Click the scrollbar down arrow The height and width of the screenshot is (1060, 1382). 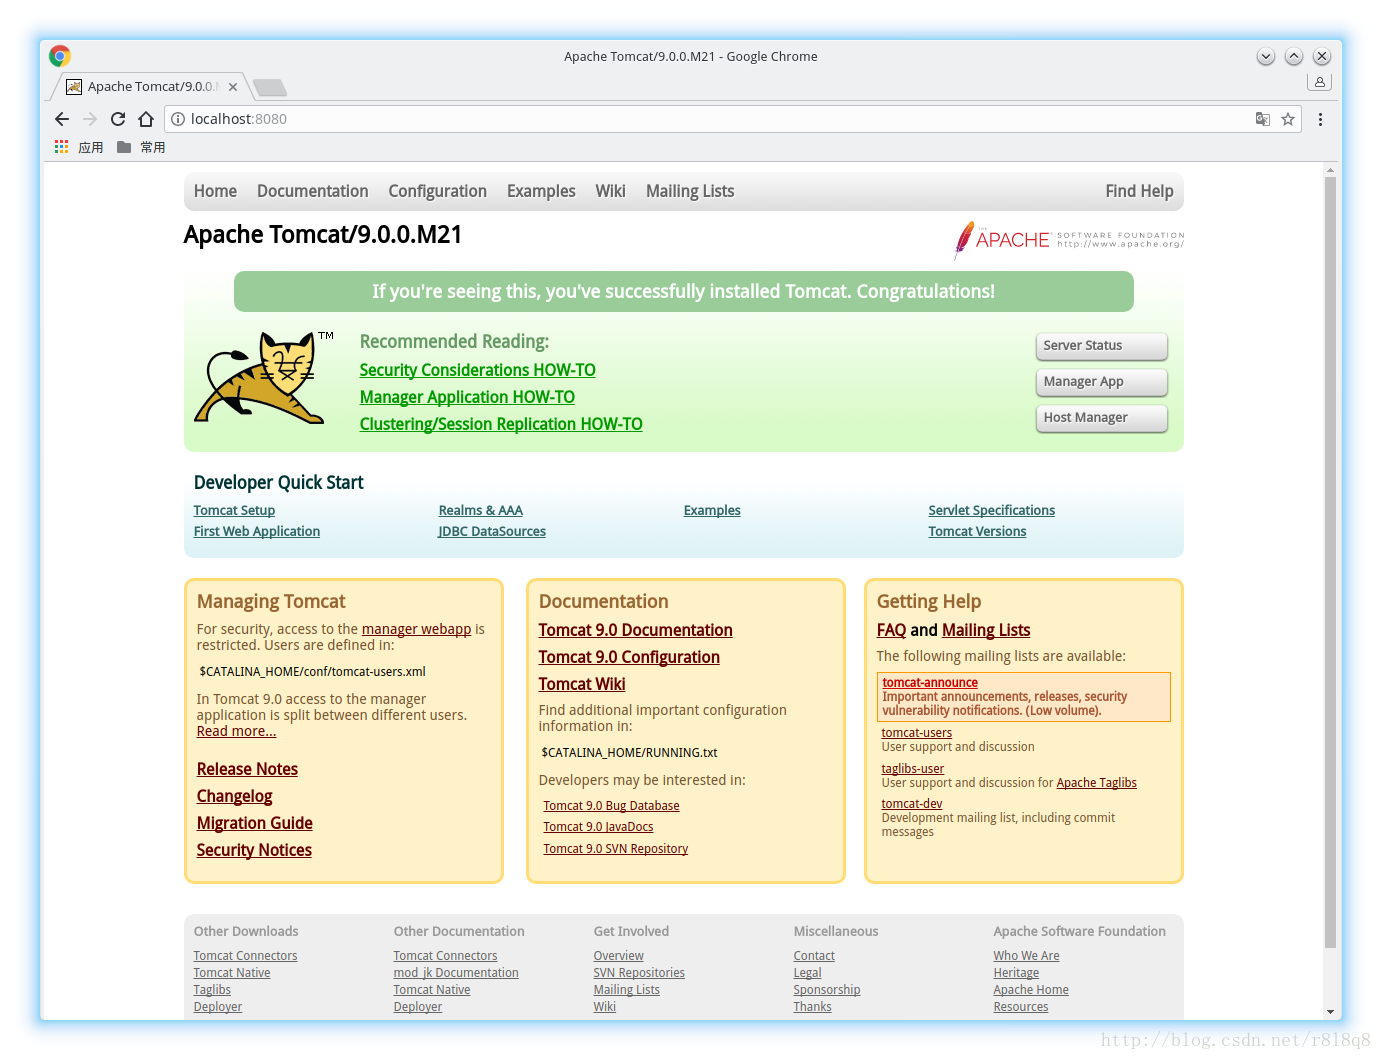[x=1330, y=1012]
